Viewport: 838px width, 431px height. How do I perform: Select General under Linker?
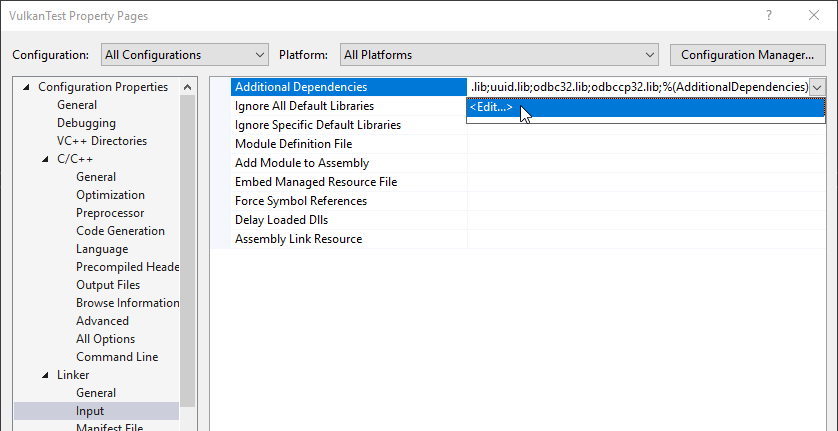pos(96,393)
